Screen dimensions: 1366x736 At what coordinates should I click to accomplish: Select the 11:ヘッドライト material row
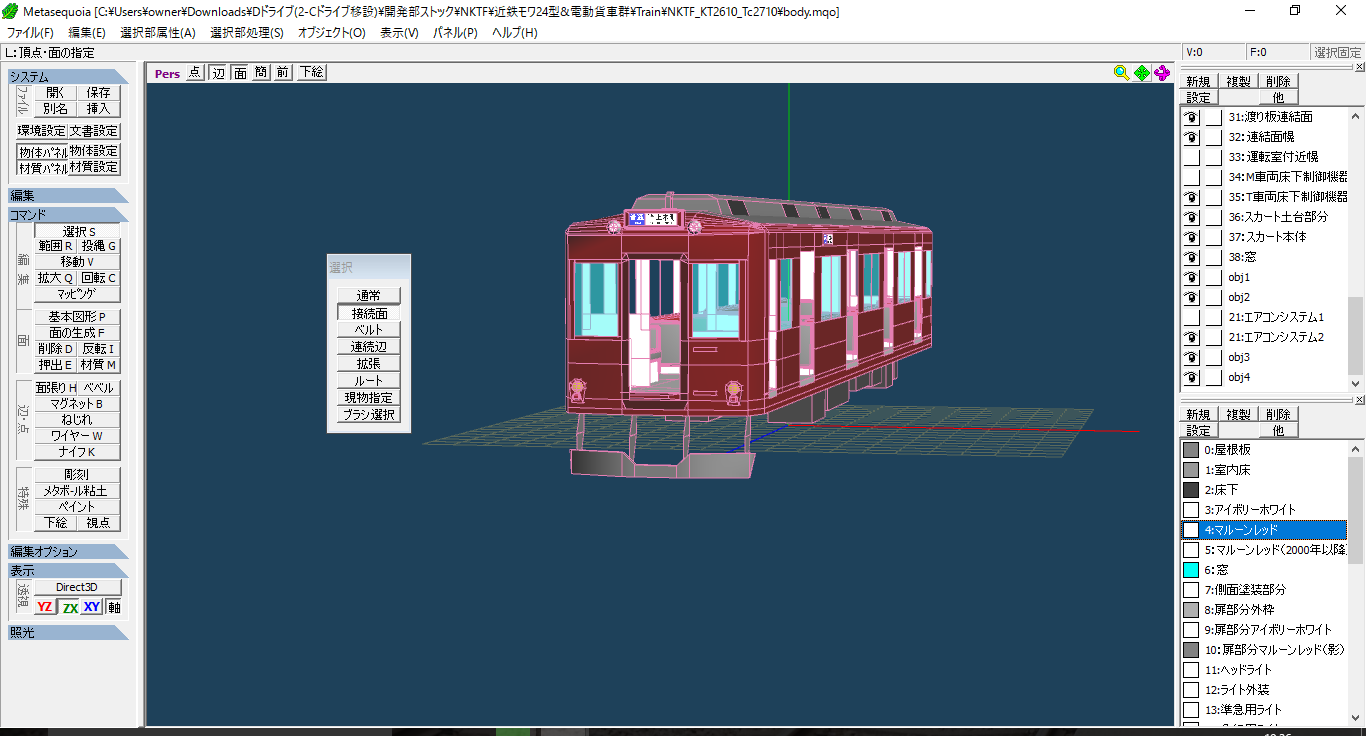click(x=1264, y=670)
